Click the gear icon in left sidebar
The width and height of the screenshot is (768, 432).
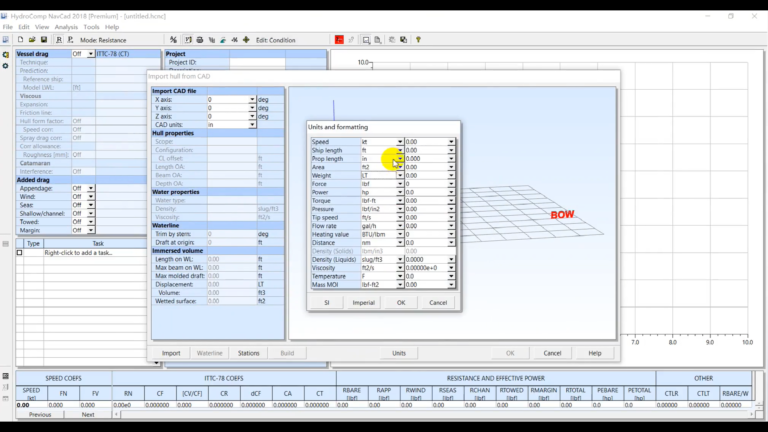tap(5, 66)
